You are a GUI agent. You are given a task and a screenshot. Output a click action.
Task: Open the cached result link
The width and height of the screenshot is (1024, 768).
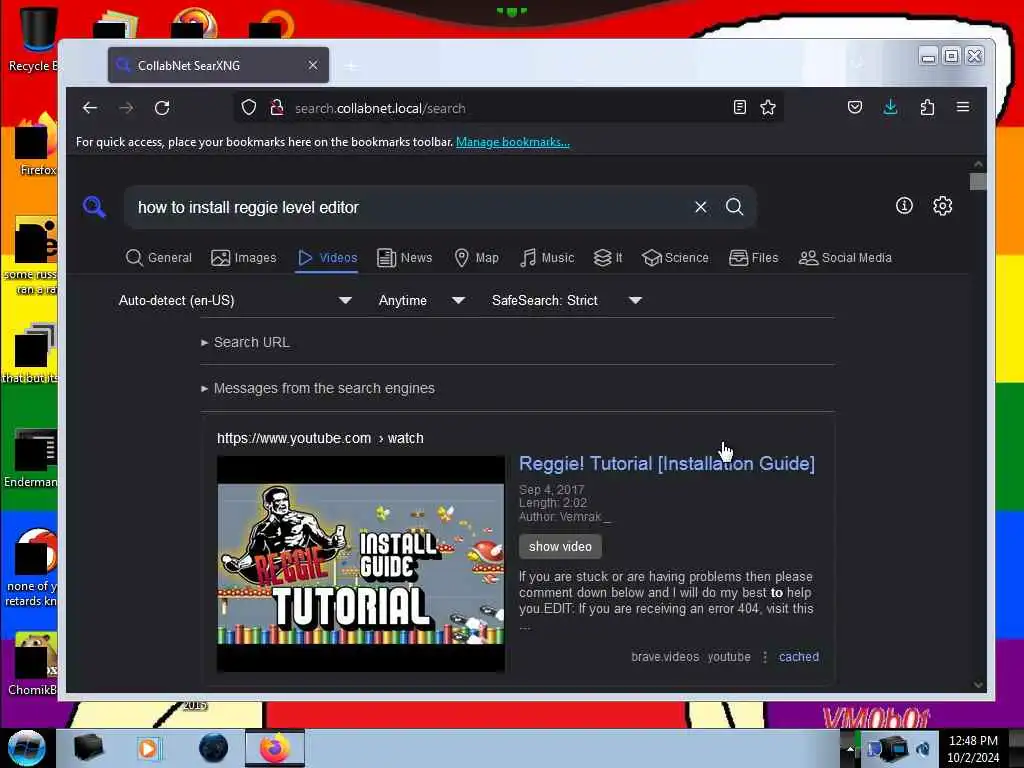pyautogui.click(x=799, y=657)
